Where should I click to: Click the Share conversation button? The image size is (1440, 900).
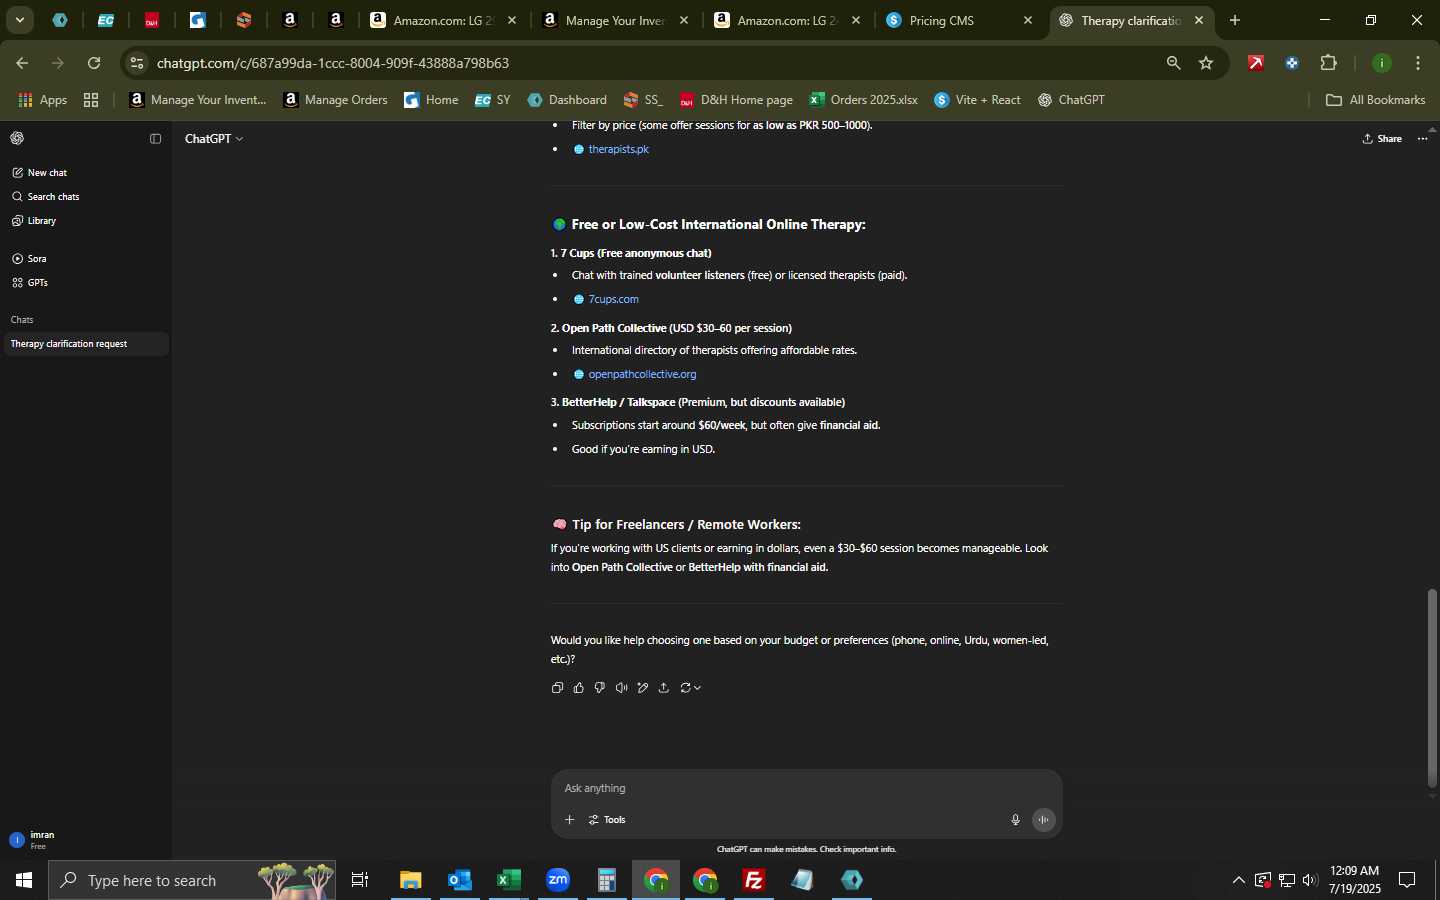[1382, 139]
